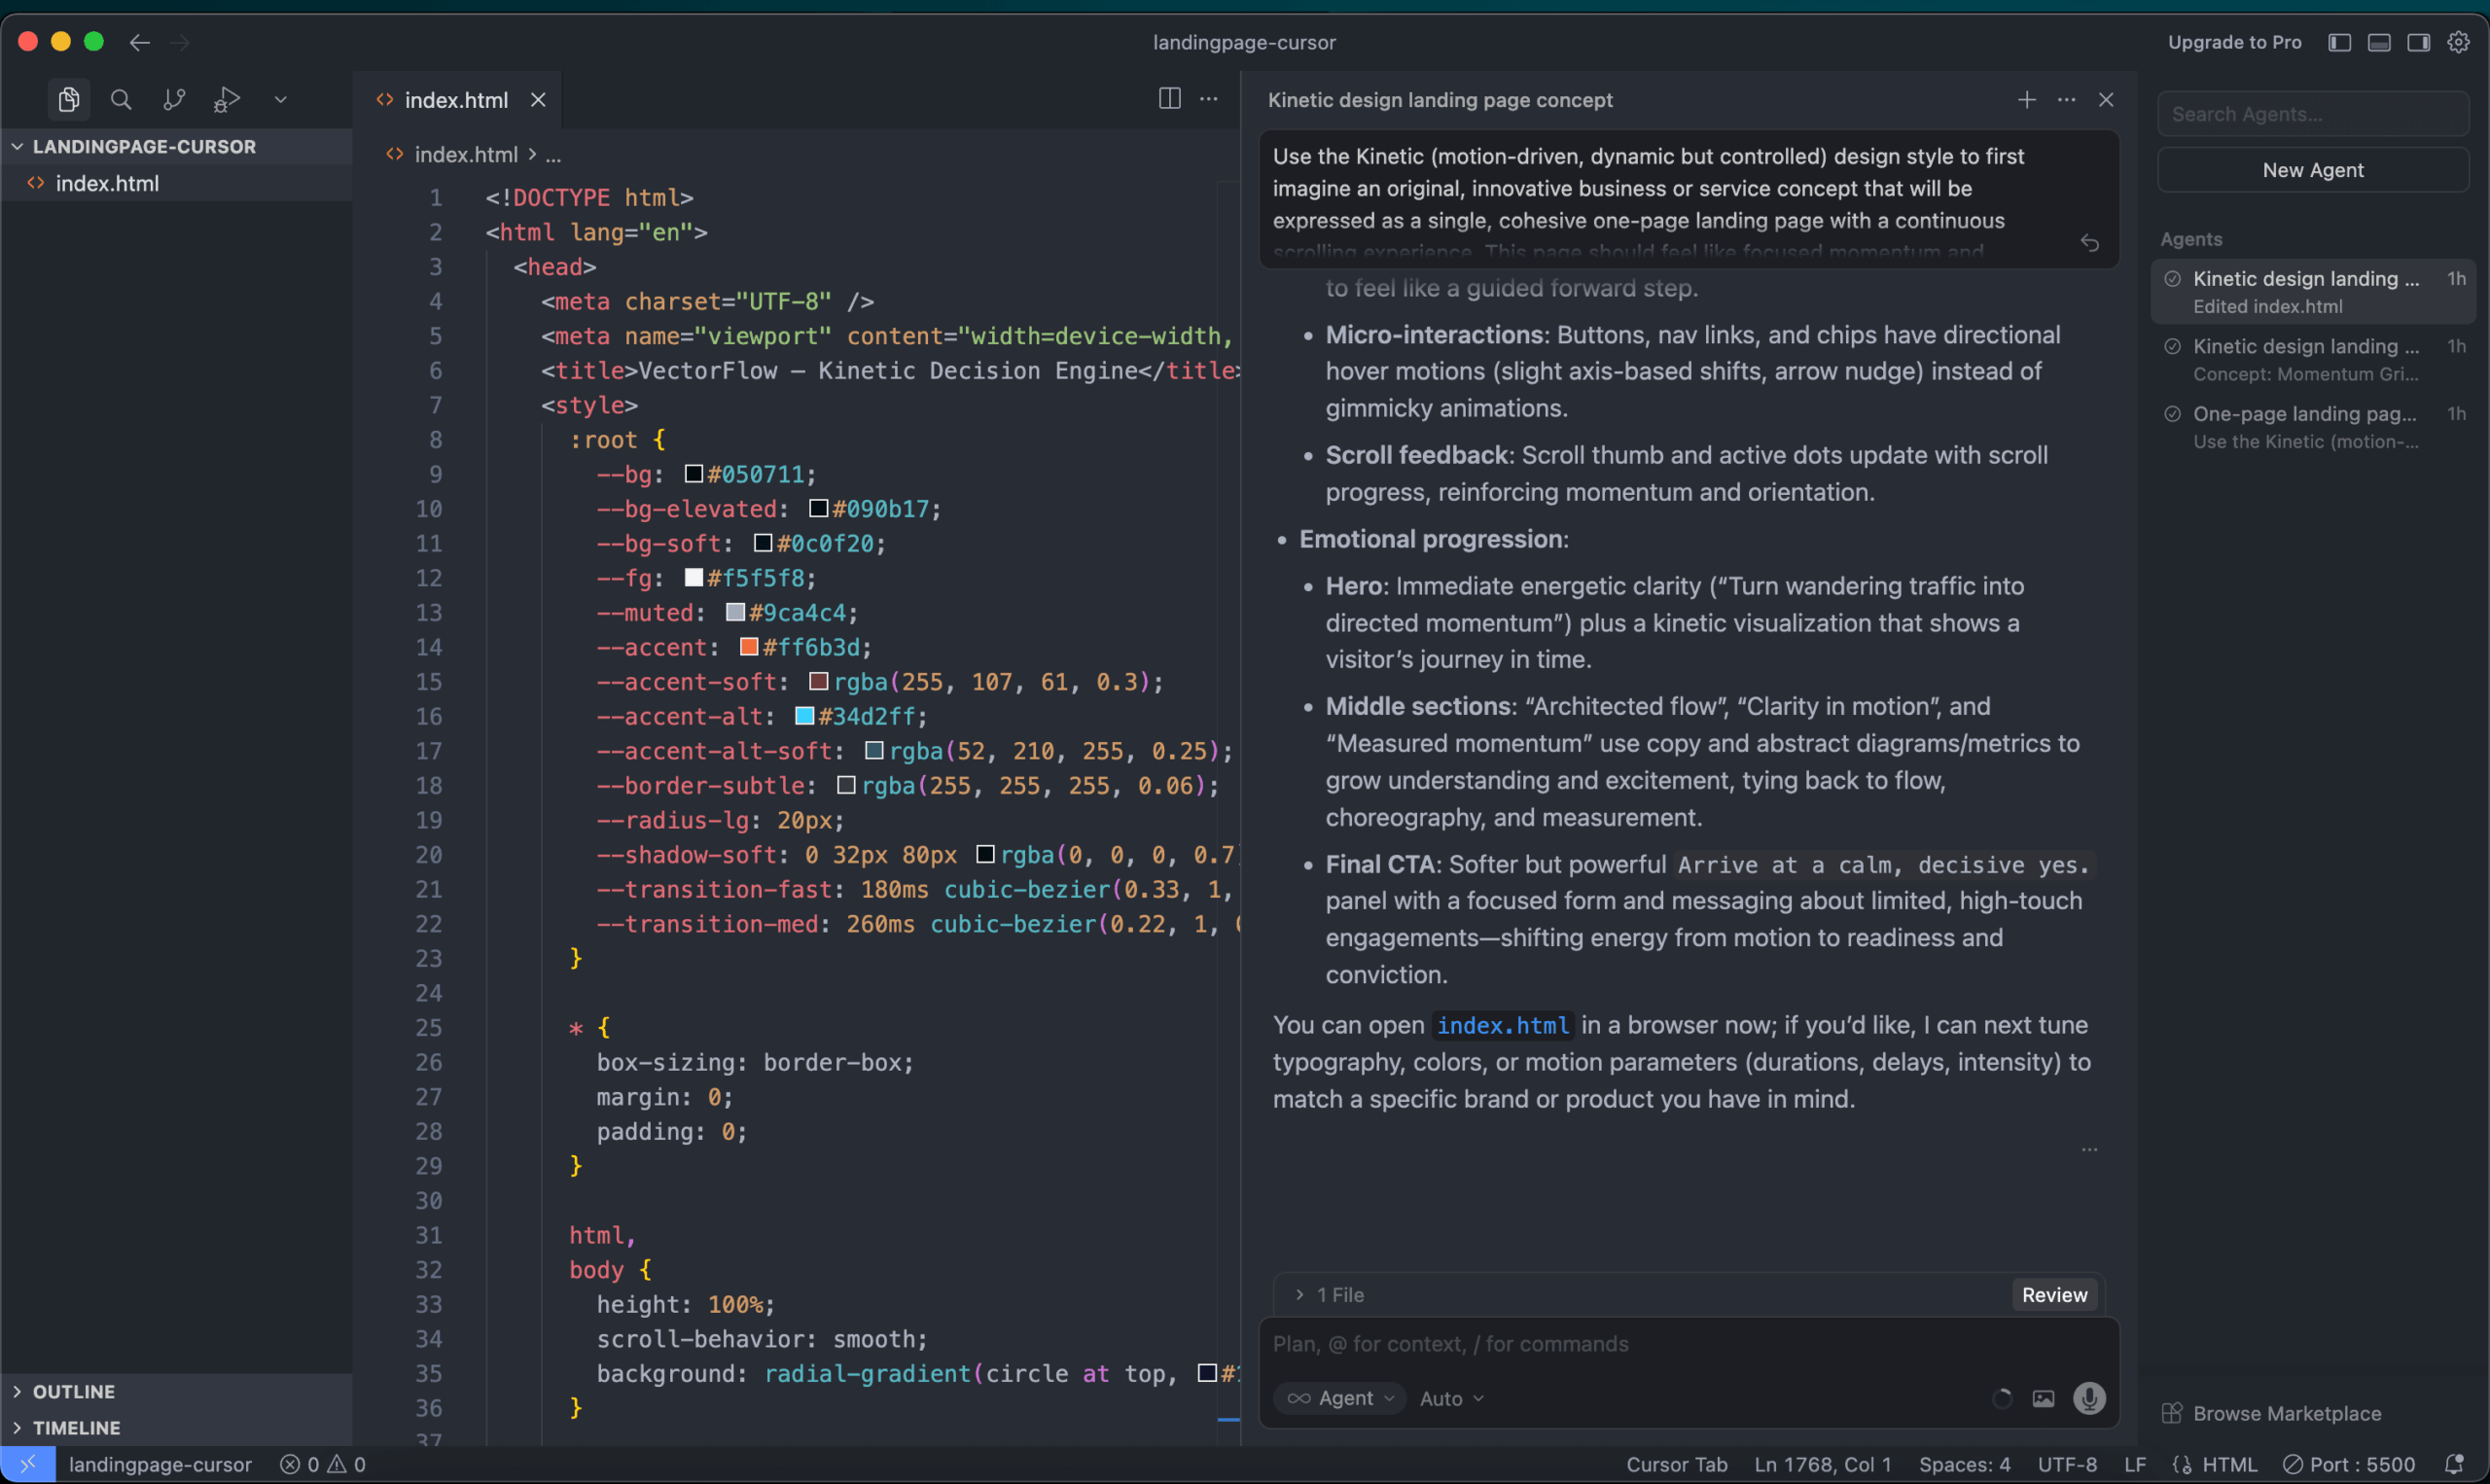Click the Review button
Image resolution: width=2490 pixels, height=1484 pixels.
[x=2054, y=1294]
